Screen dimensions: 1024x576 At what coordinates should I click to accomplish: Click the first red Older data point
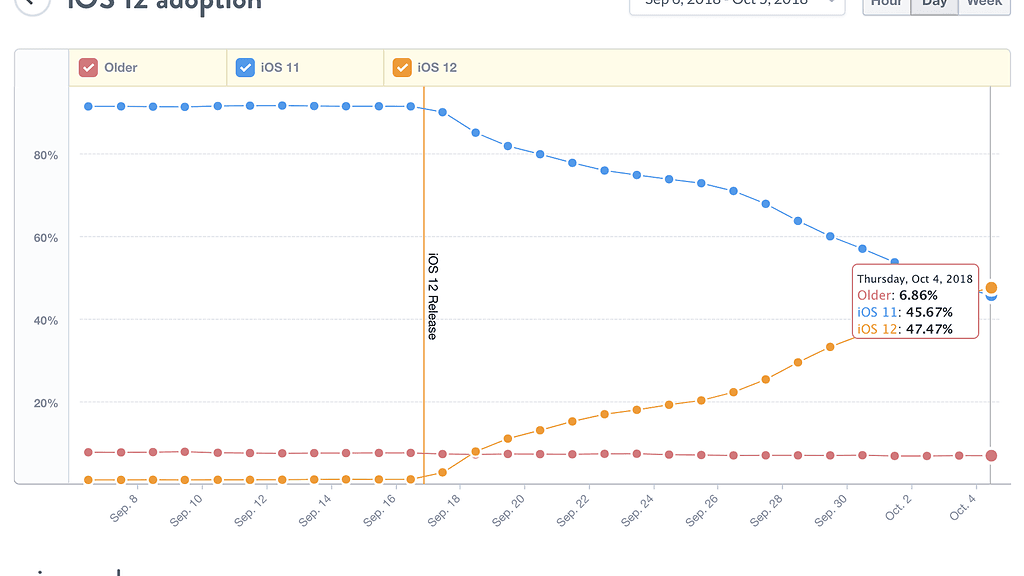(89, 452)
